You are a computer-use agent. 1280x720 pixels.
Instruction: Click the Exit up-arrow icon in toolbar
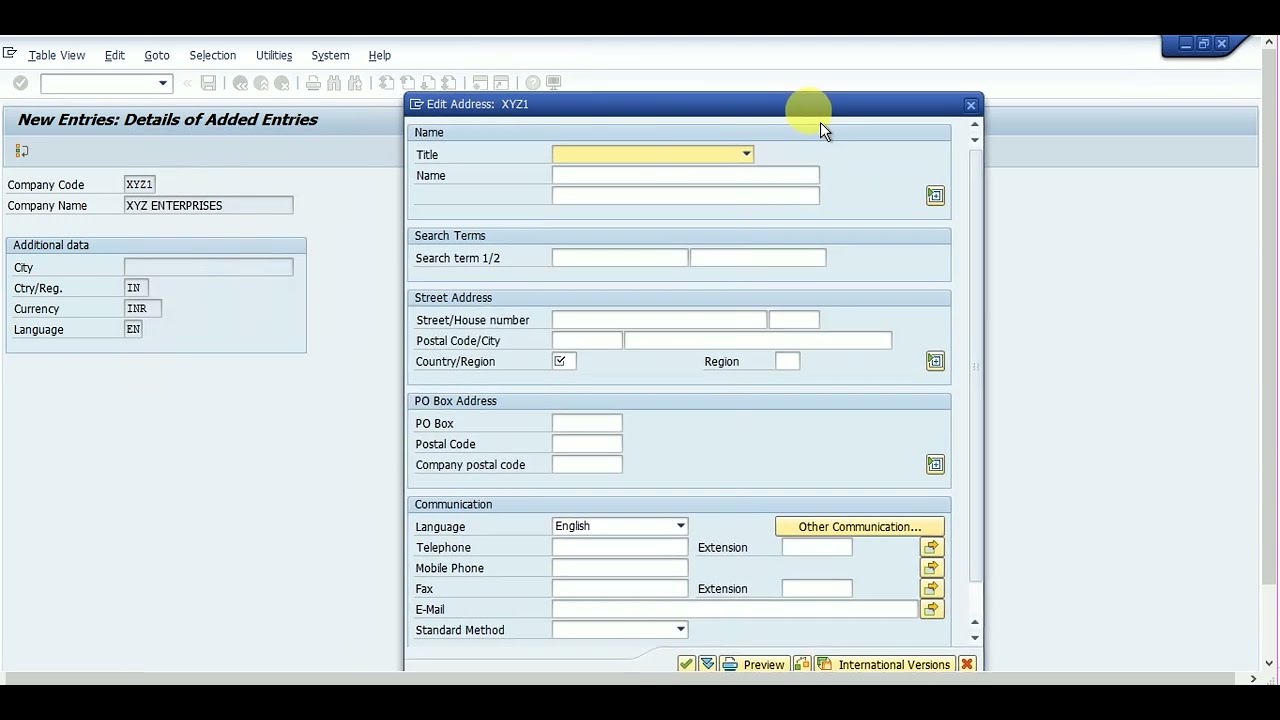(x=261, y=83)
